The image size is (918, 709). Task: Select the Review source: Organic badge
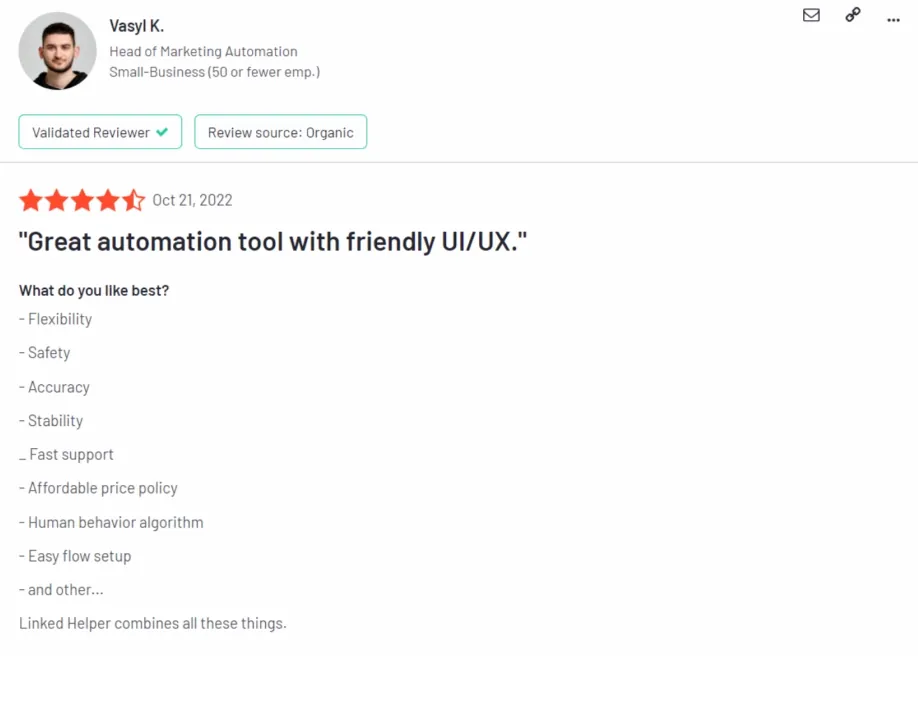tap(280, 131)
